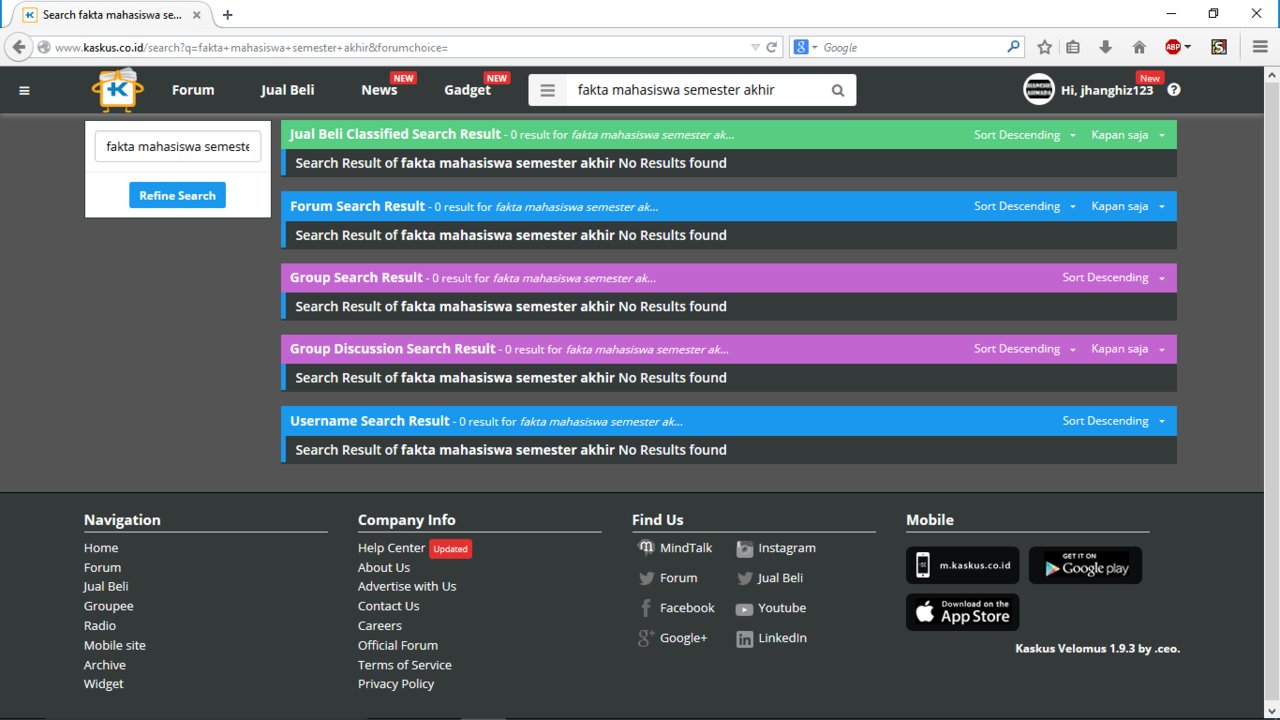This screenshot has width=1280, height=720.
Task: Open Kapan saja in Jual Beli results
Action: [x=1128, y=135]
